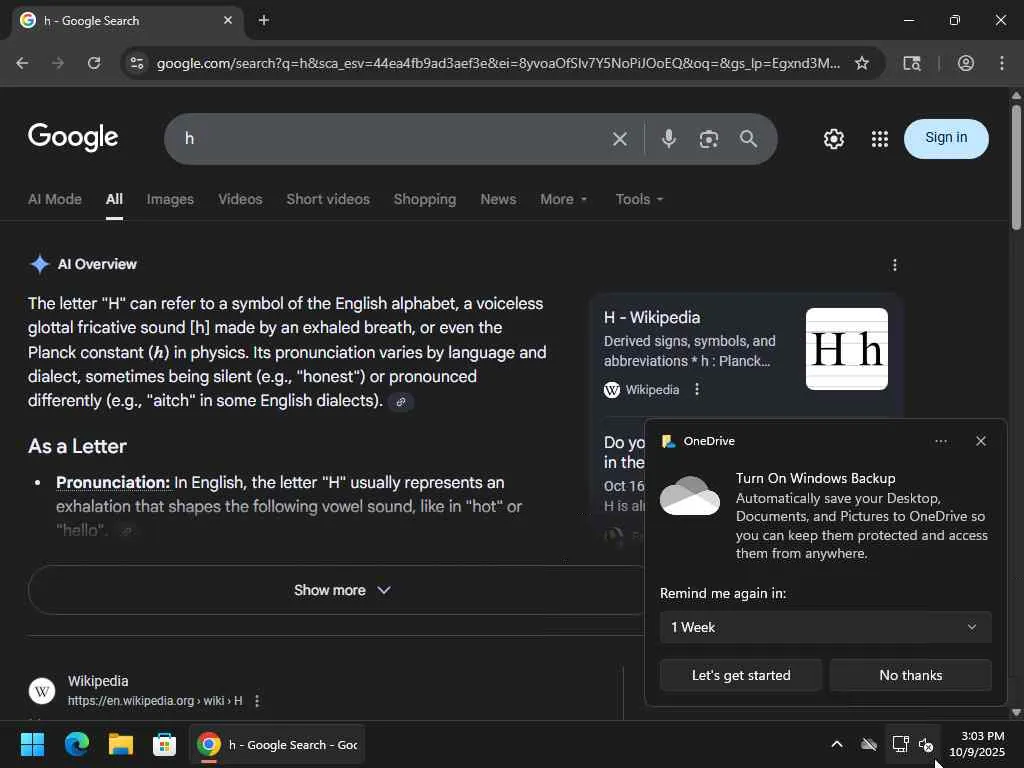The width and height of the screenshot is (1024, 768).
Task: Open Shopping results tab
Action: pos(424,199)
